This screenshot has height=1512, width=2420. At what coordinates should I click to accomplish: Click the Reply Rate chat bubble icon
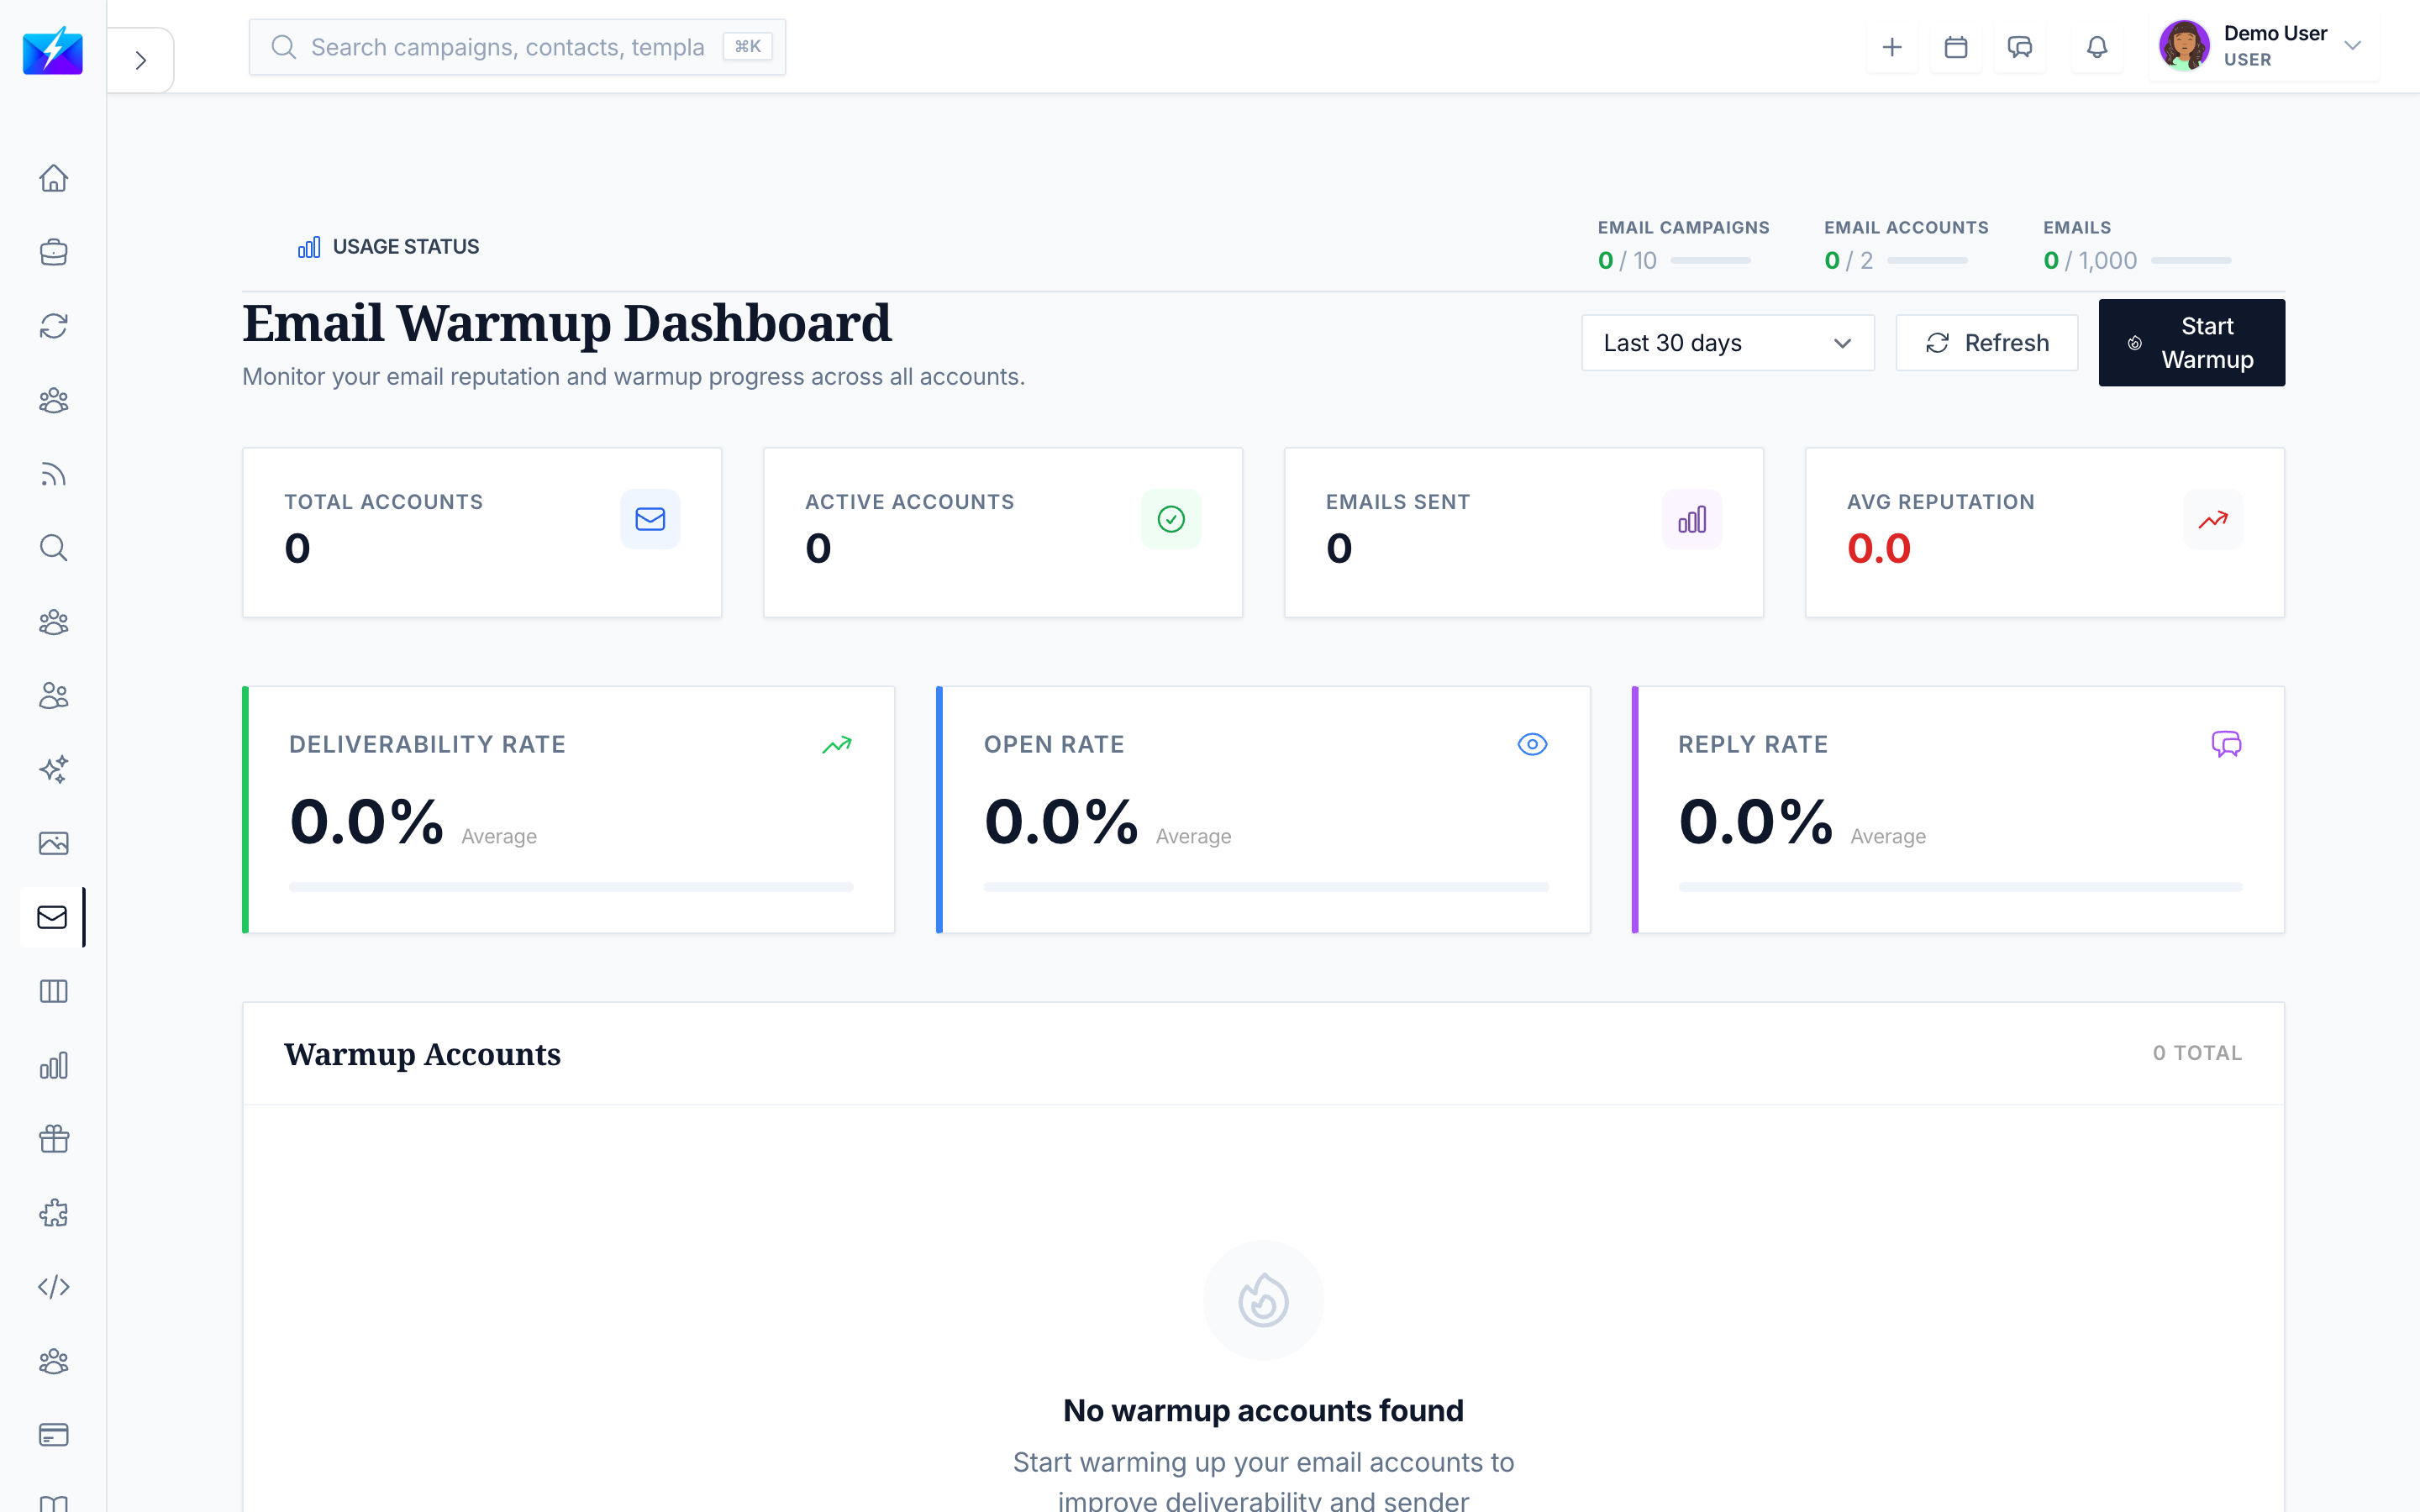(2226, 745)
